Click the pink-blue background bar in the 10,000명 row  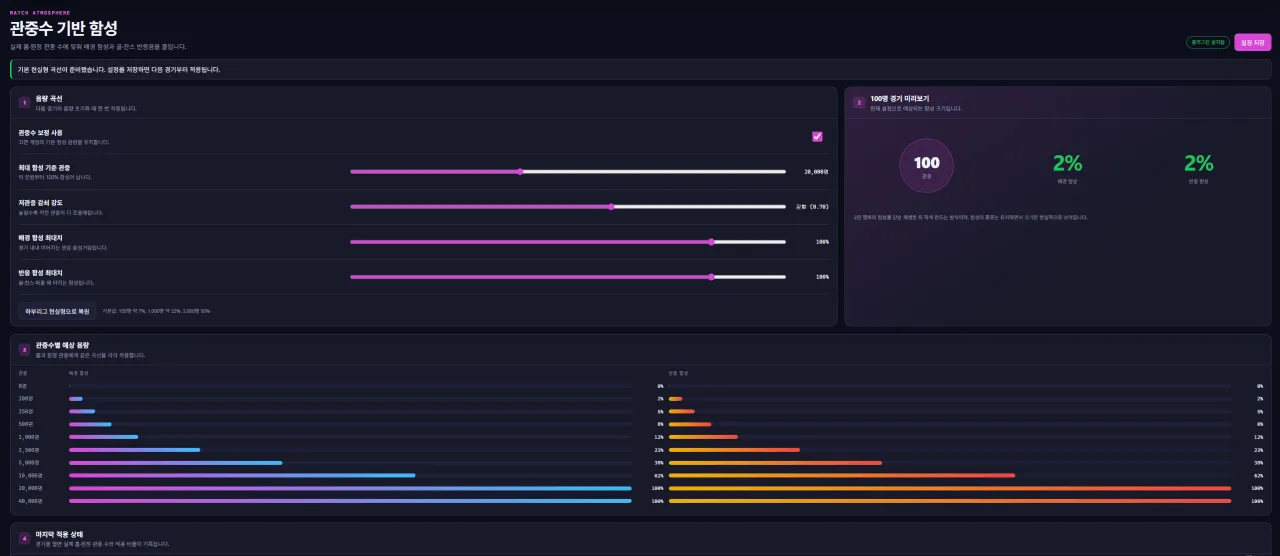(242, 475)
